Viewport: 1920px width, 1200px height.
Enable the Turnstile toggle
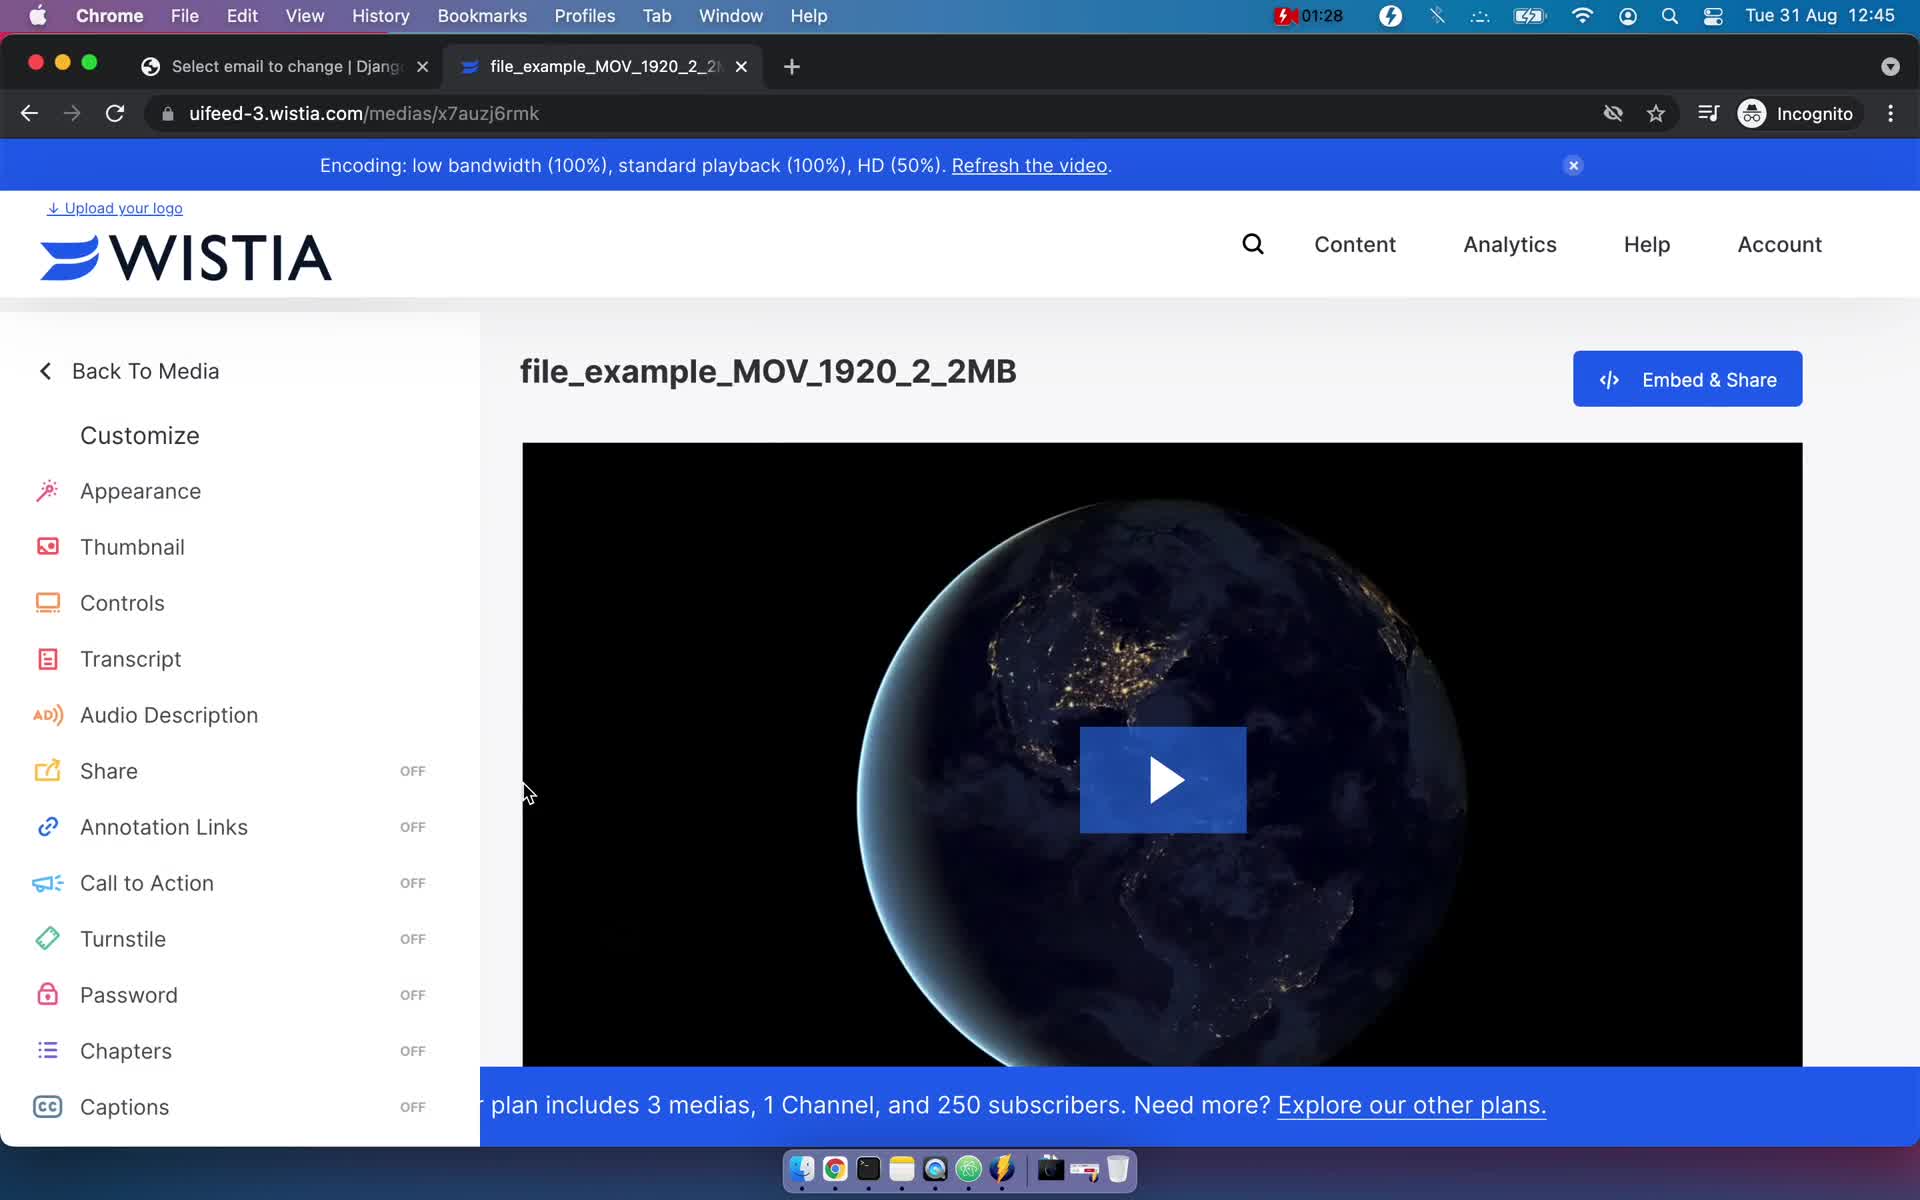[x=412, y=939]
